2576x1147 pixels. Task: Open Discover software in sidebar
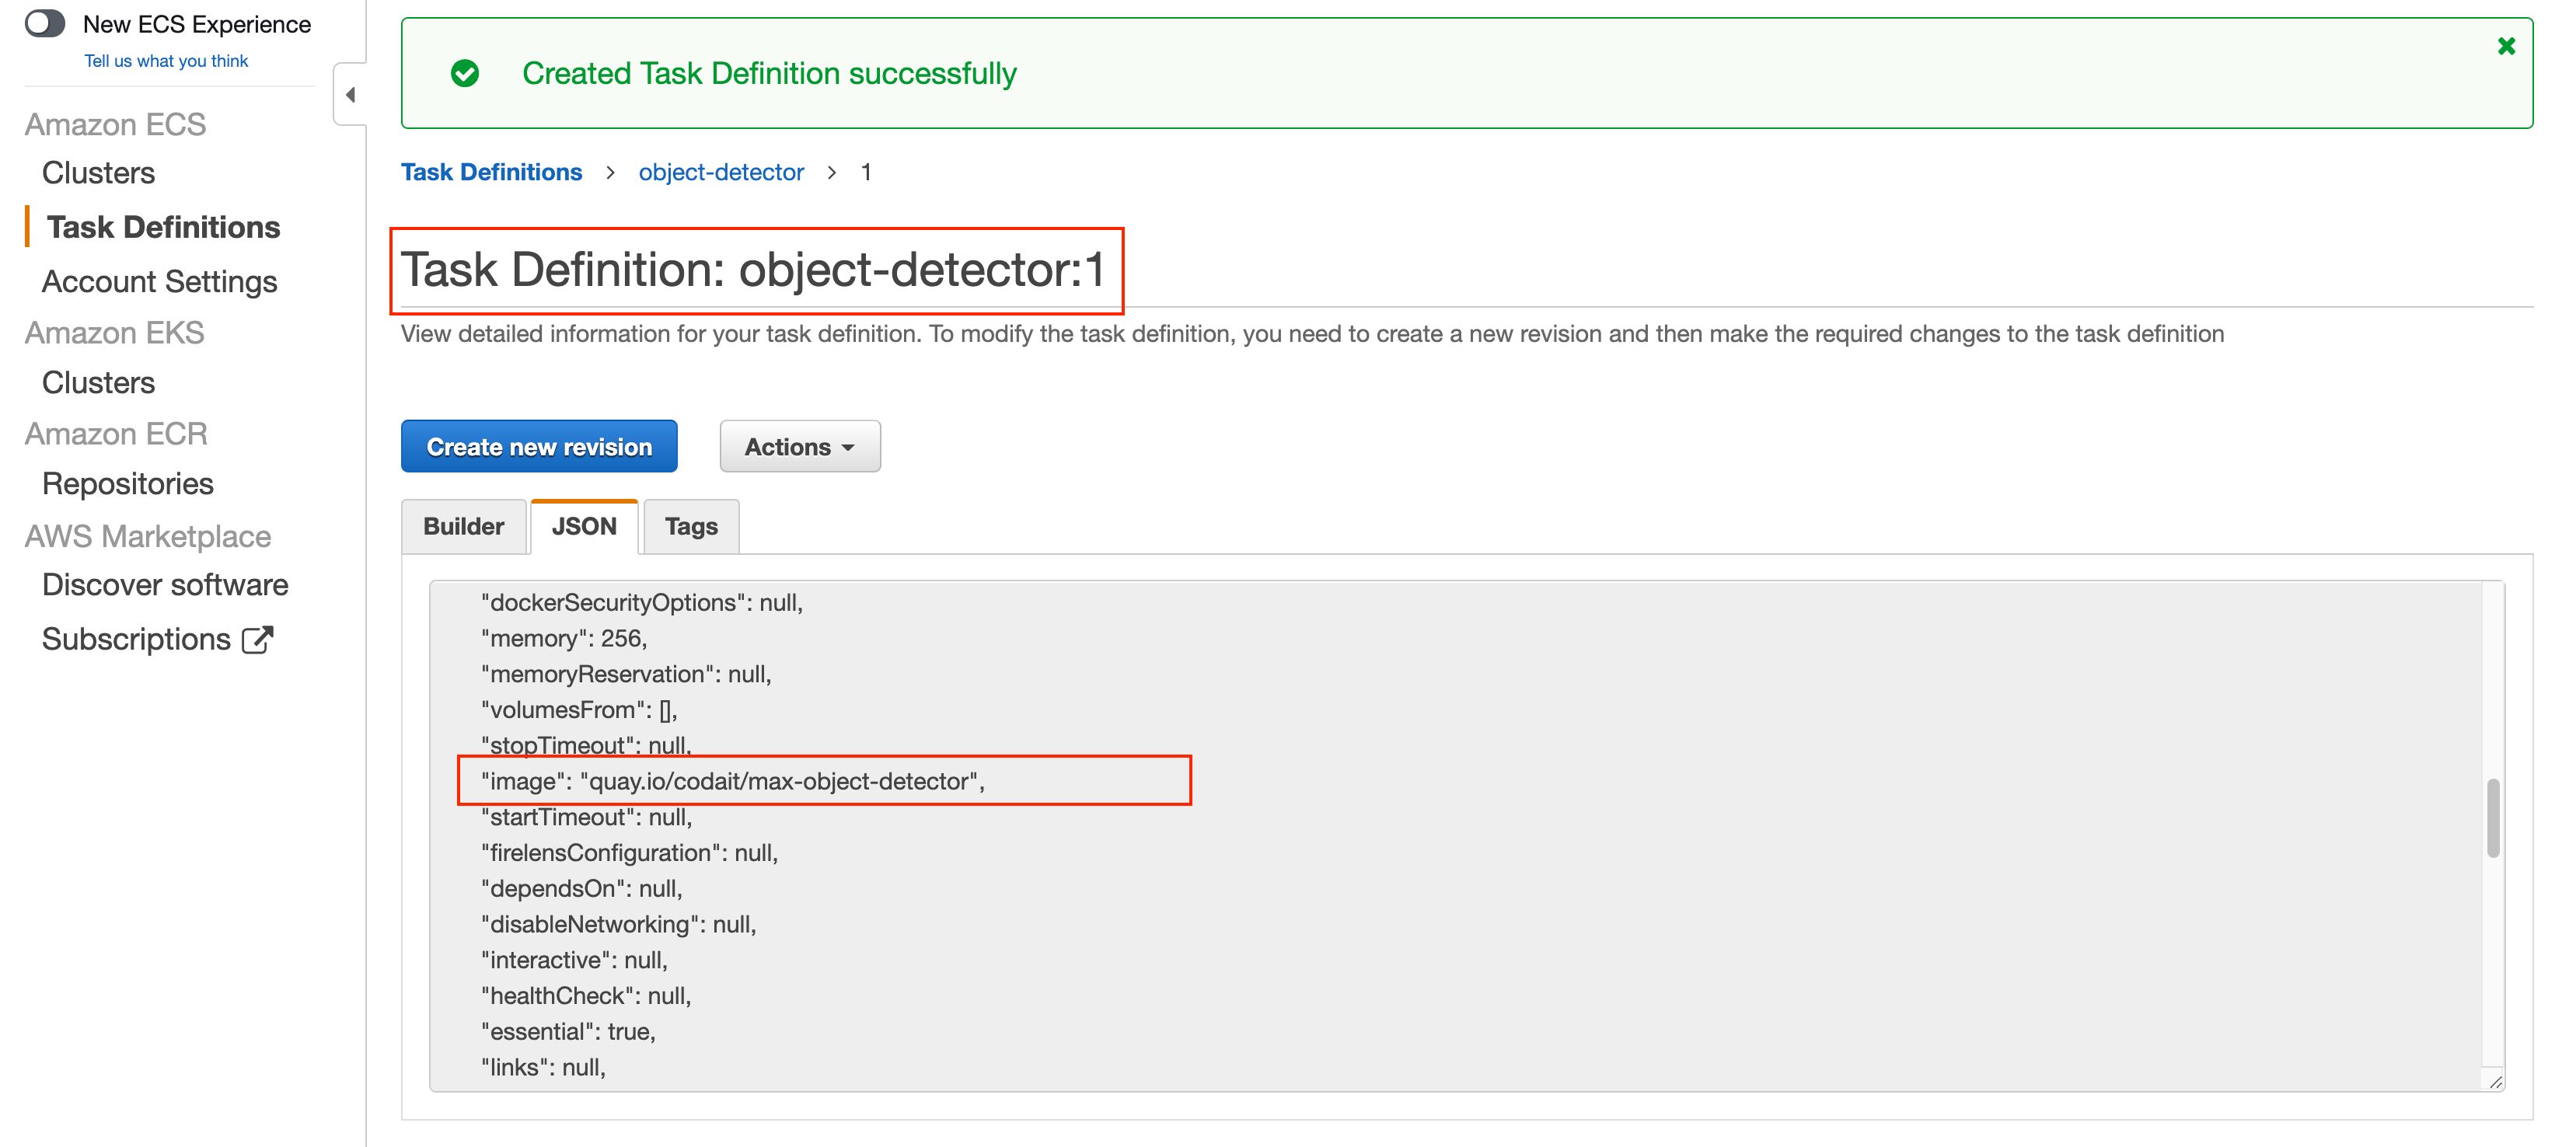point(164,585)
